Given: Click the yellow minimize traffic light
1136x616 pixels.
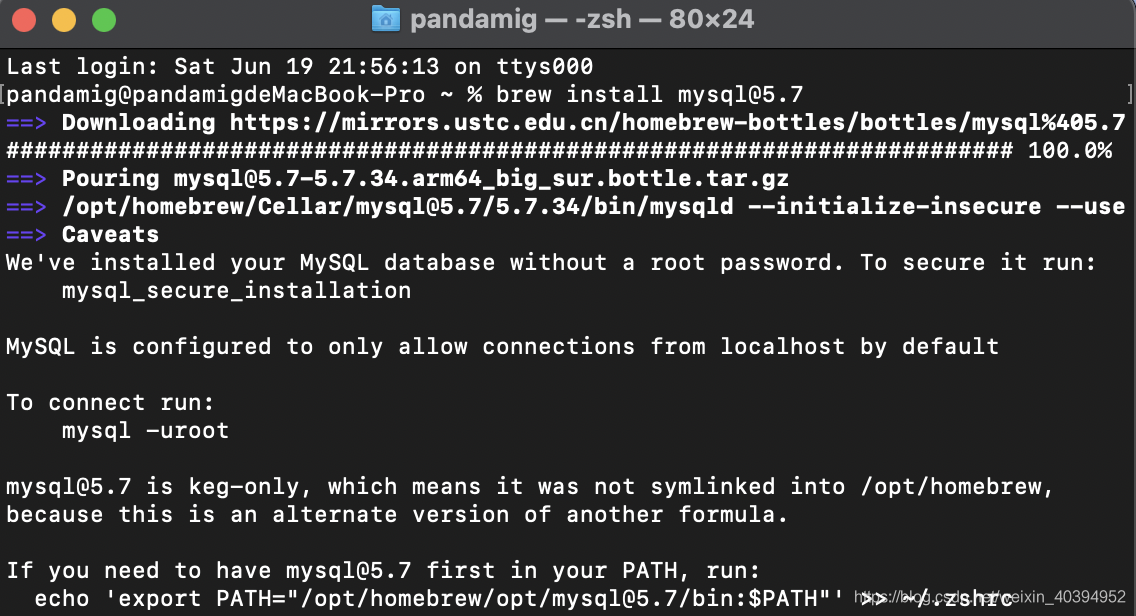Looking at the screenshot, I should pyautogui.click(x=64, y=19).
